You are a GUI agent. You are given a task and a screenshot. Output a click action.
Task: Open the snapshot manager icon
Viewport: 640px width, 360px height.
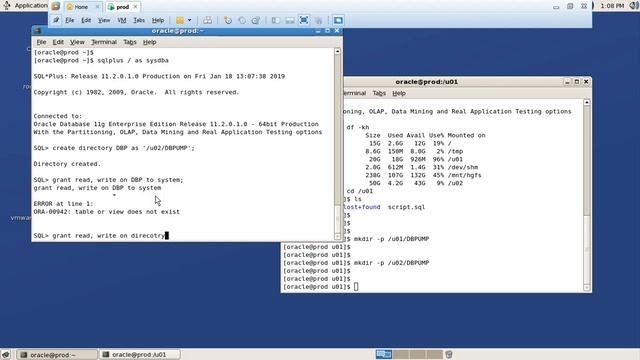(256, 20)
